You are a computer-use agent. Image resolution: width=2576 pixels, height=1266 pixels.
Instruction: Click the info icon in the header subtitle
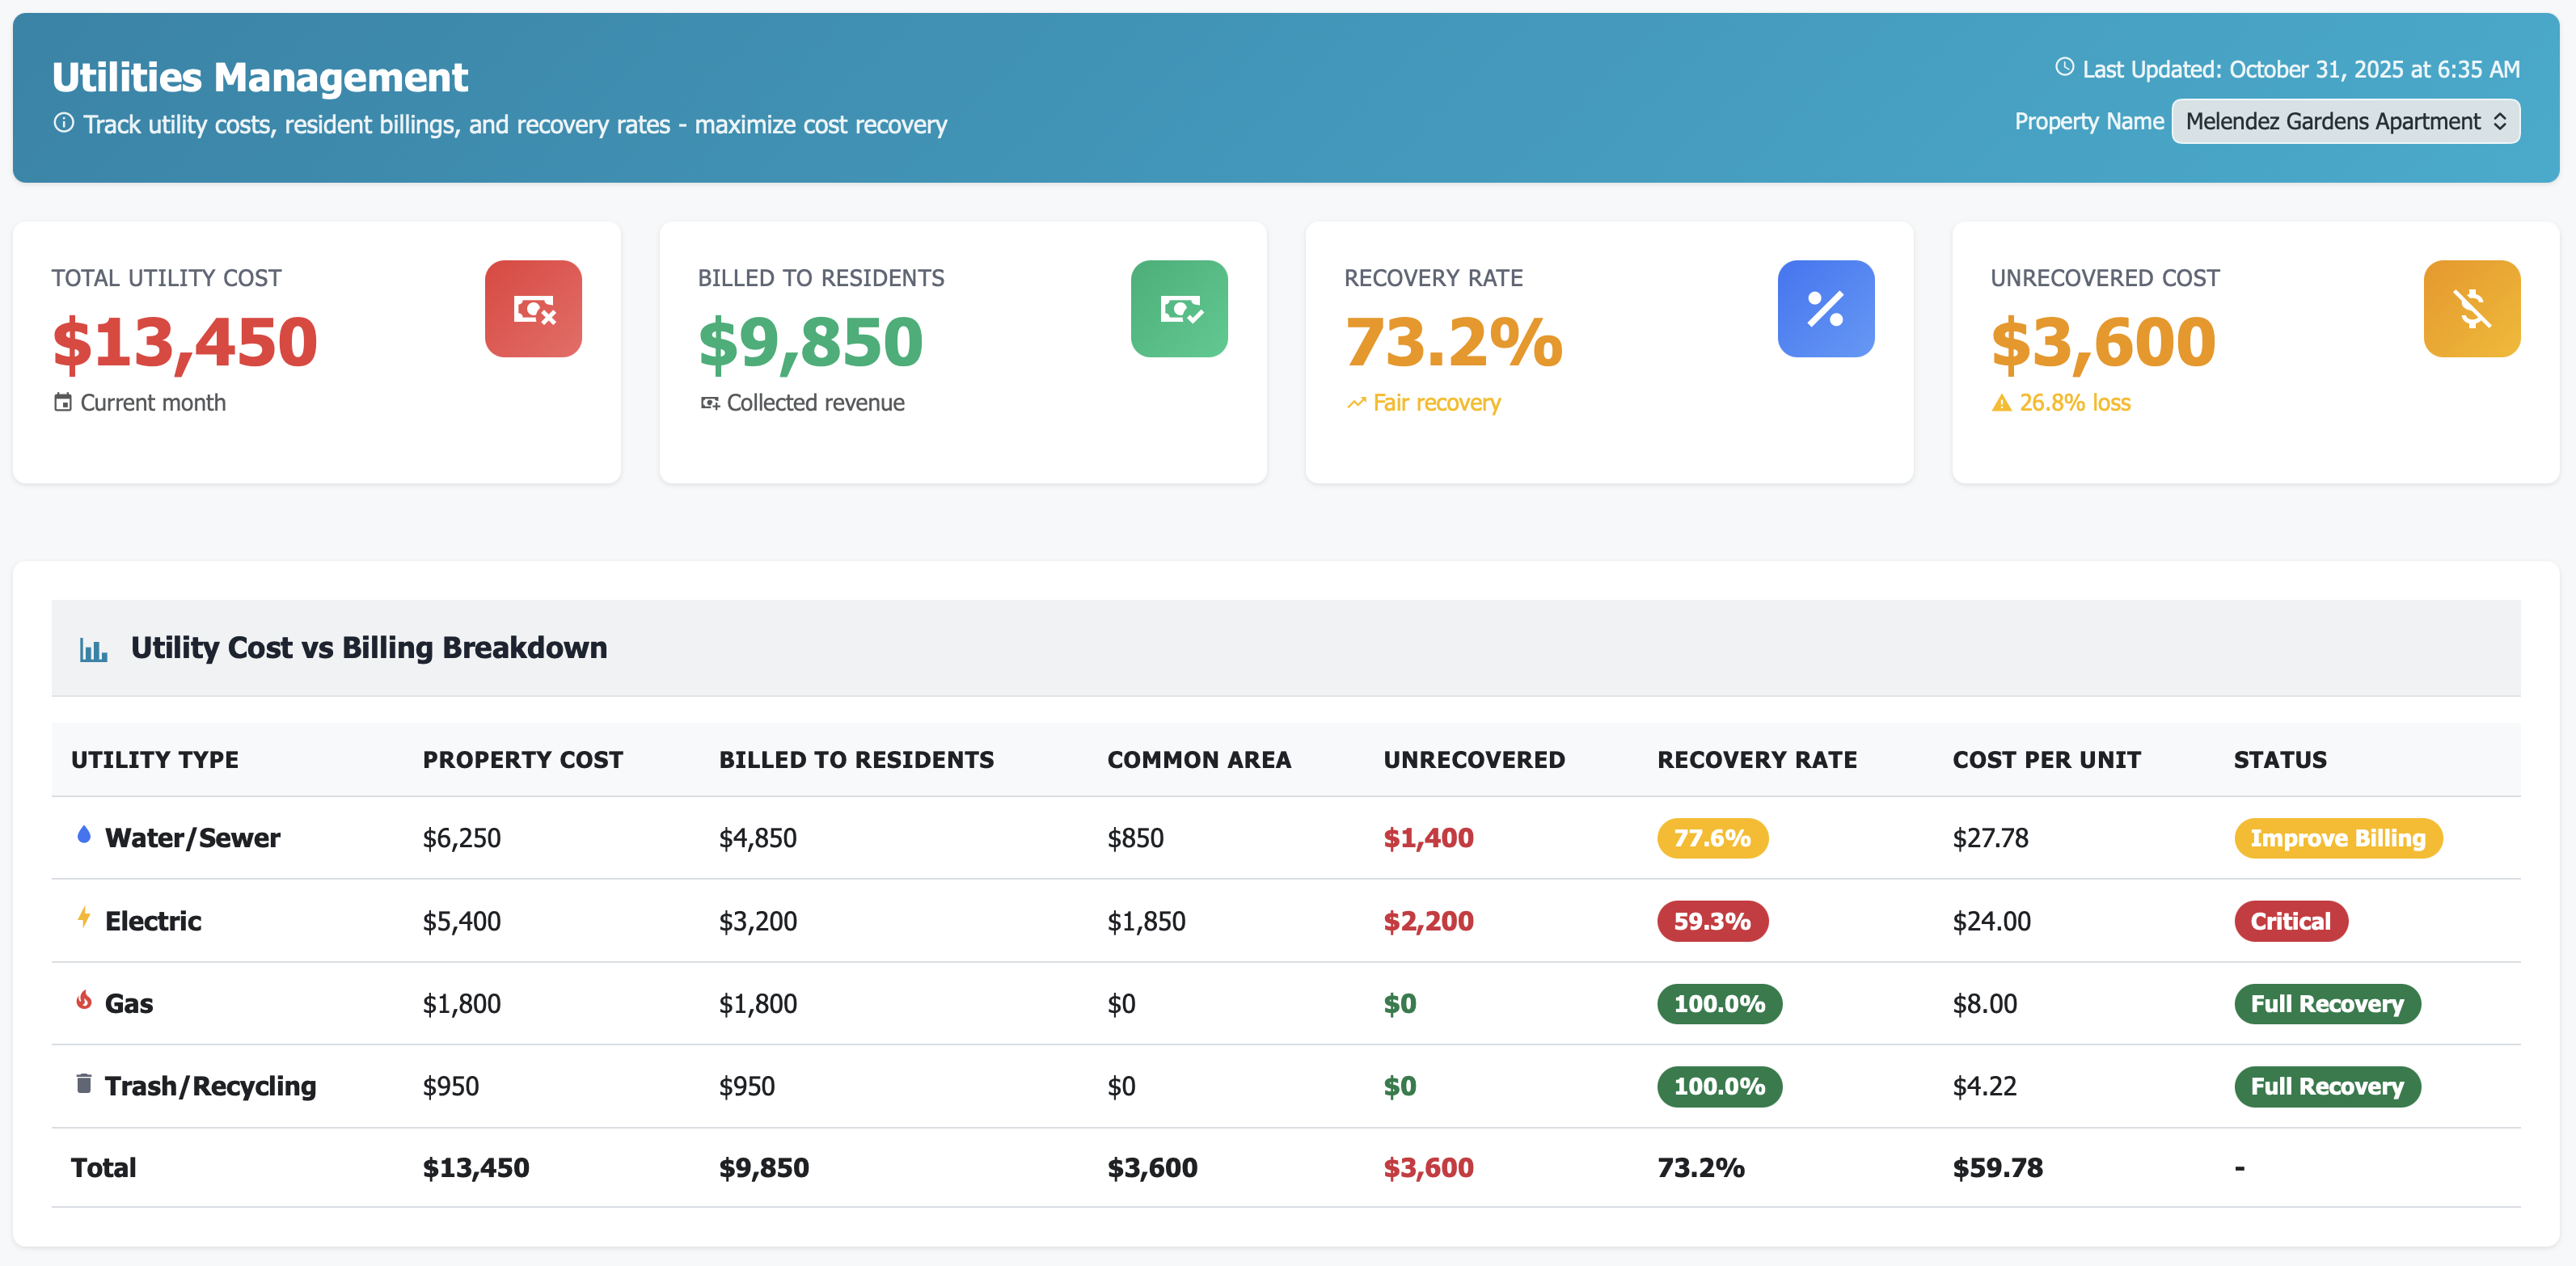pos(63,124)
